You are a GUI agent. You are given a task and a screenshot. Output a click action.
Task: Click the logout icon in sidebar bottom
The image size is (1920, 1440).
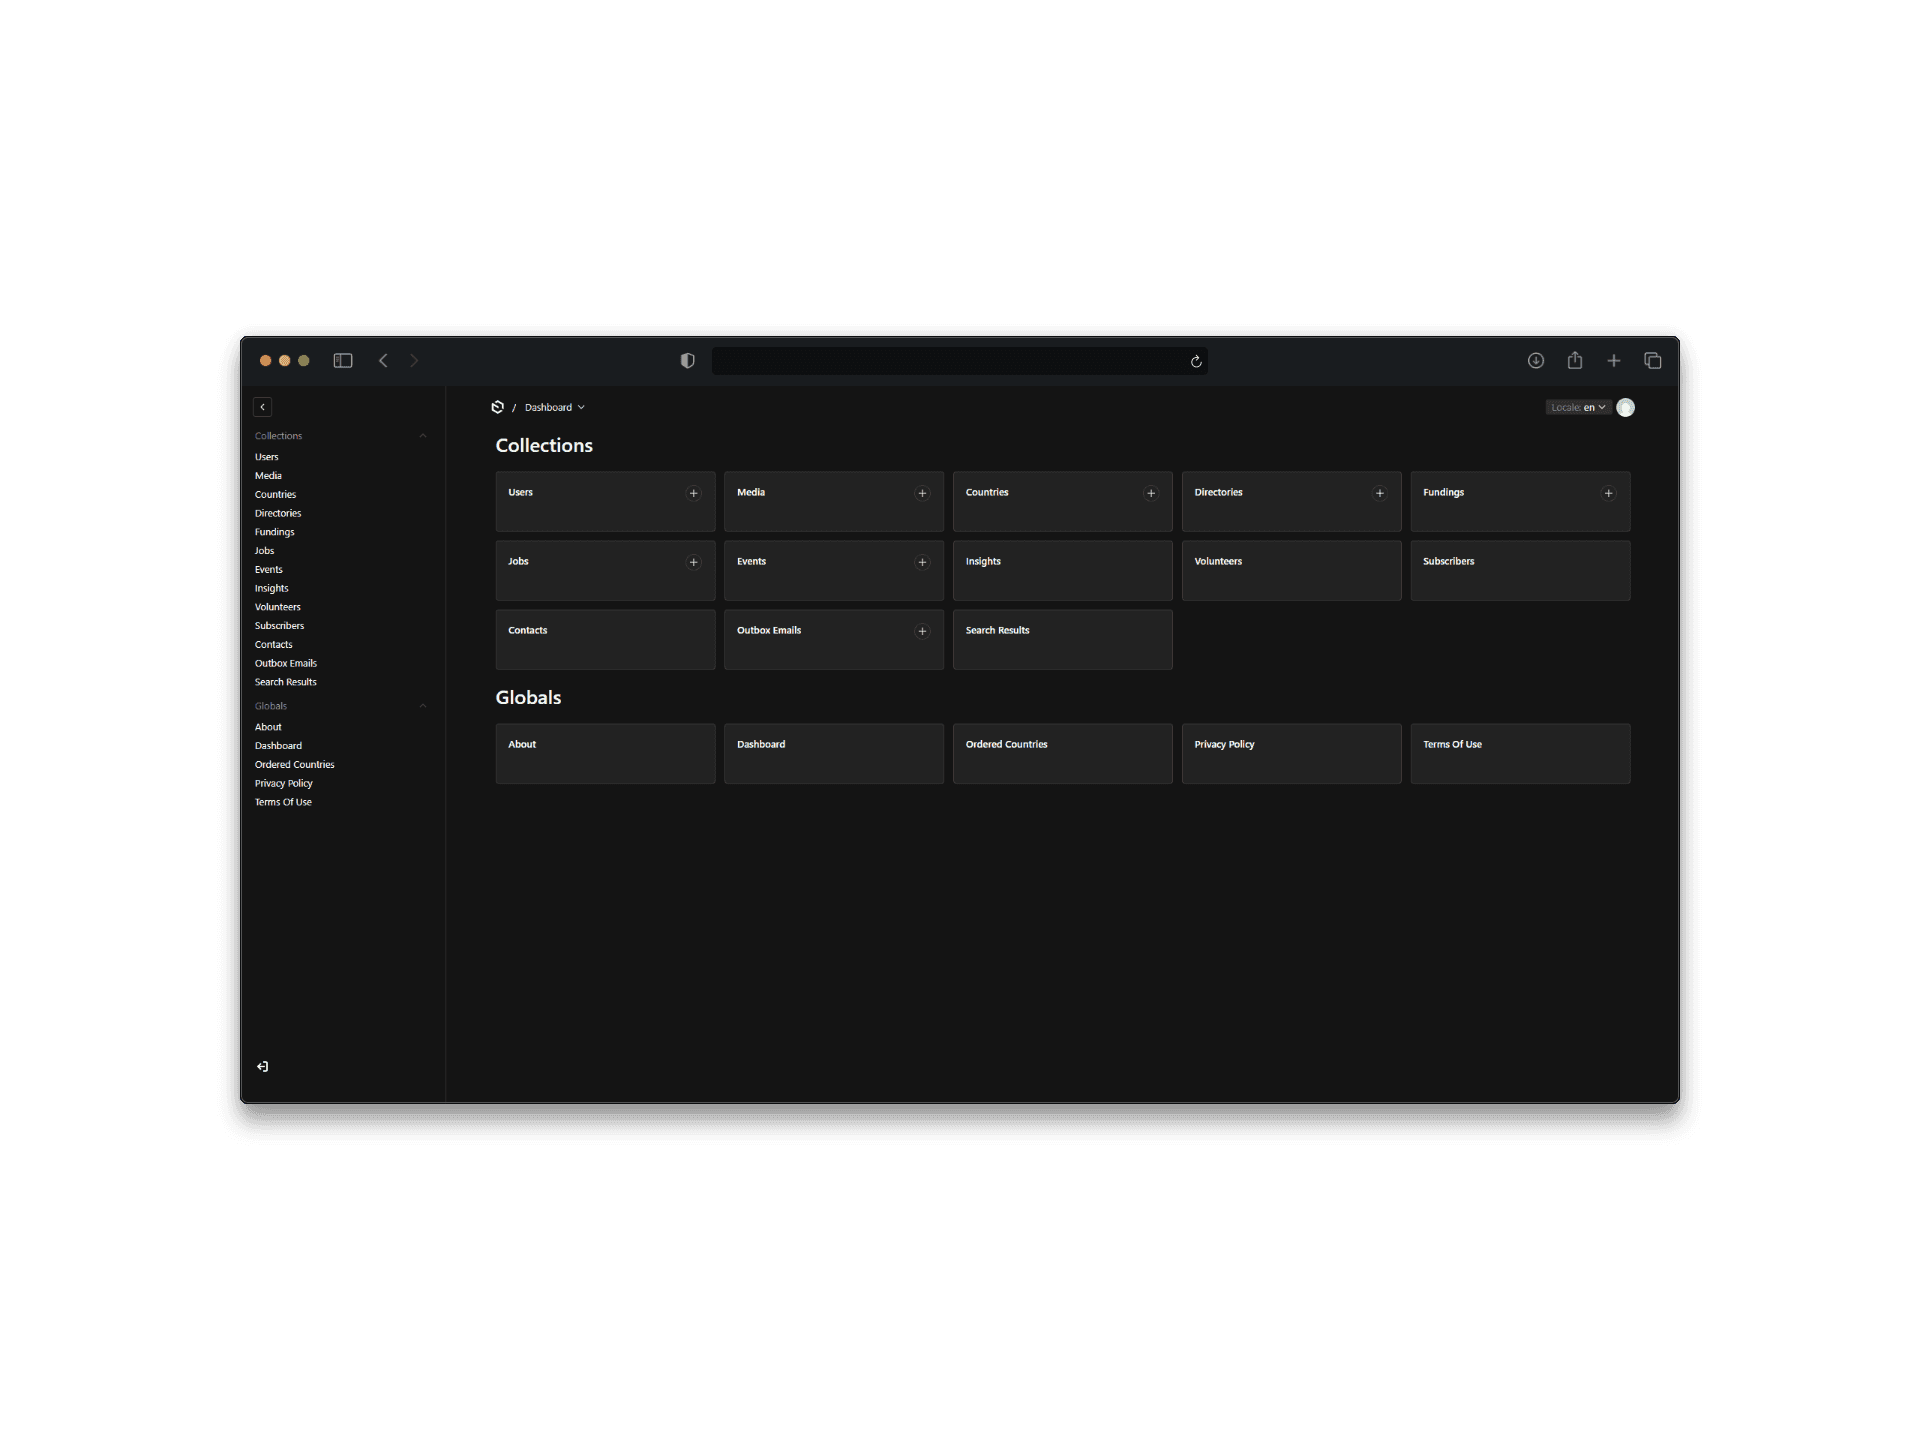(262, 1066)
